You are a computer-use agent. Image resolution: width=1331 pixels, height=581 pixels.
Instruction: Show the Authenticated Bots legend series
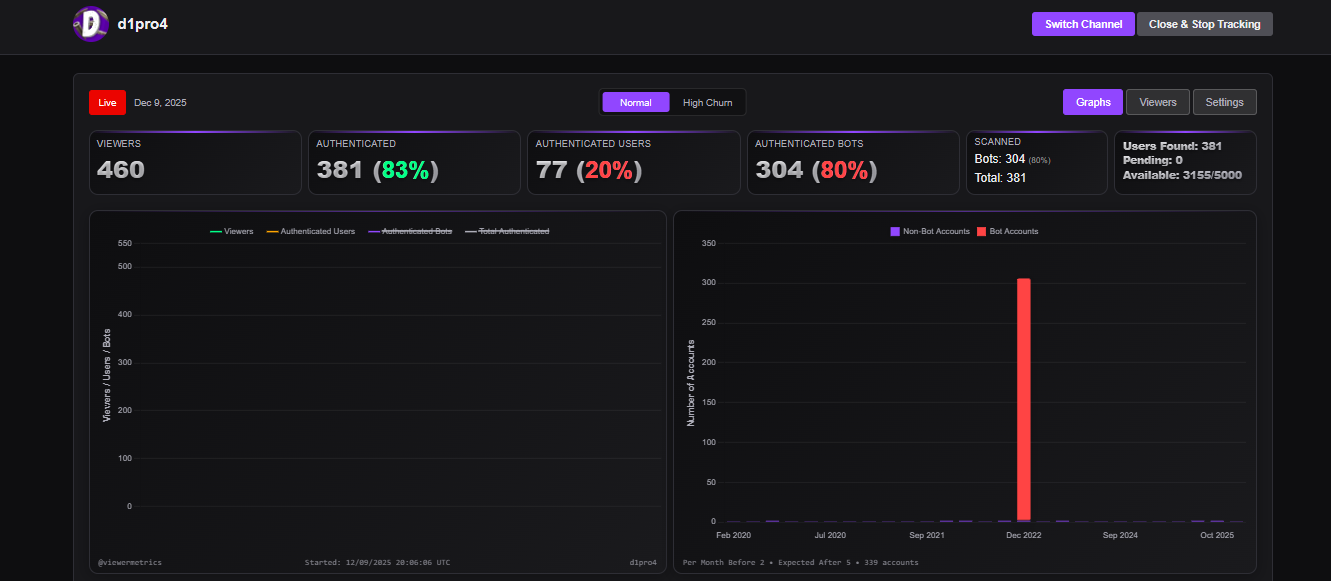point(409,231)
